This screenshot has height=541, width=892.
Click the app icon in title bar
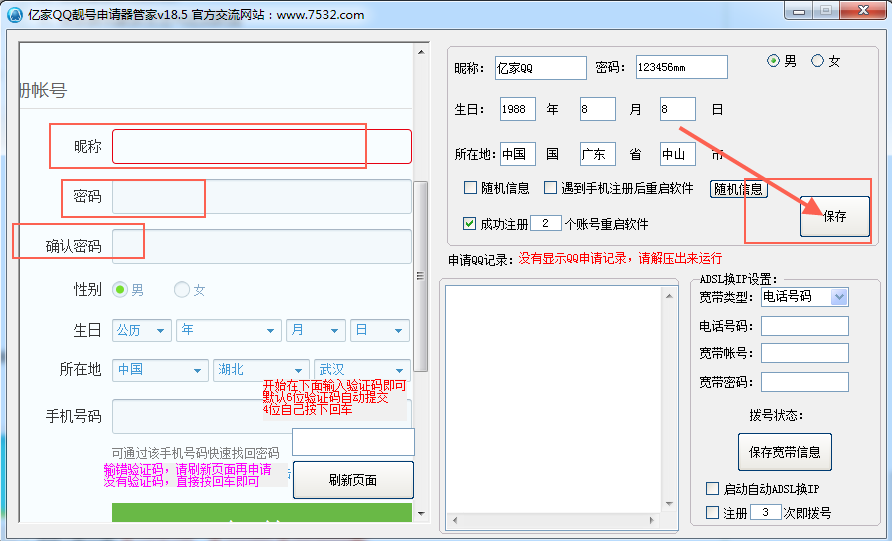coord(14,15)
